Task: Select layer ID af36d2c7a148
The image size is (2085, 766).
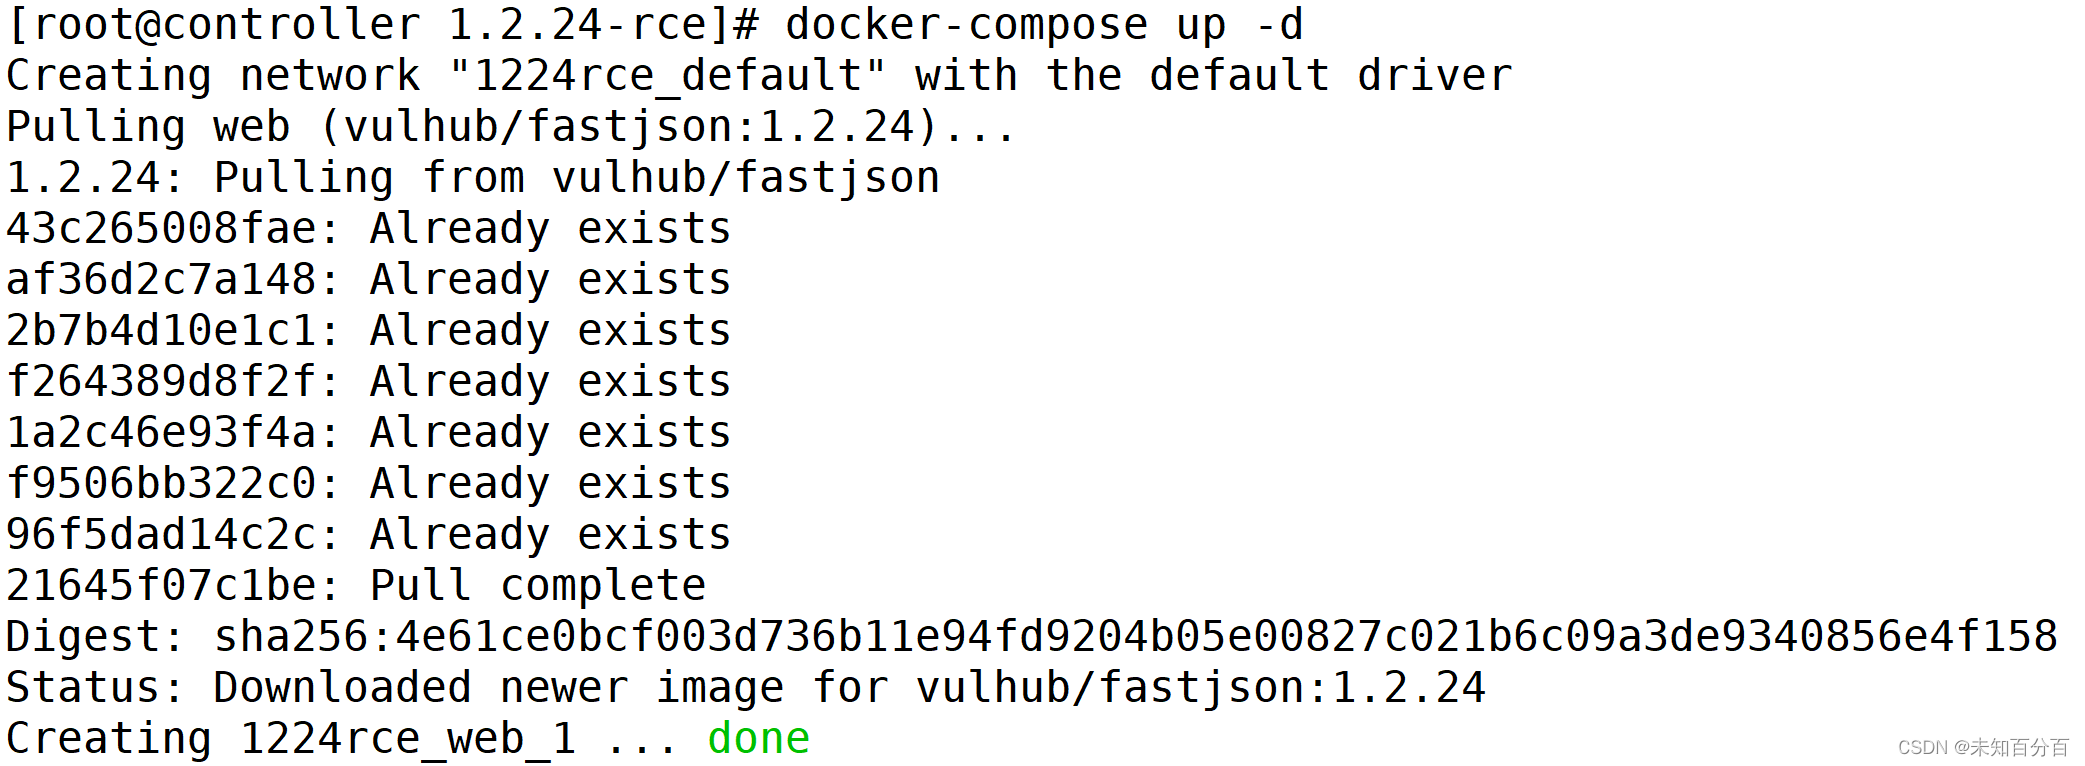Action: (162, 280)
